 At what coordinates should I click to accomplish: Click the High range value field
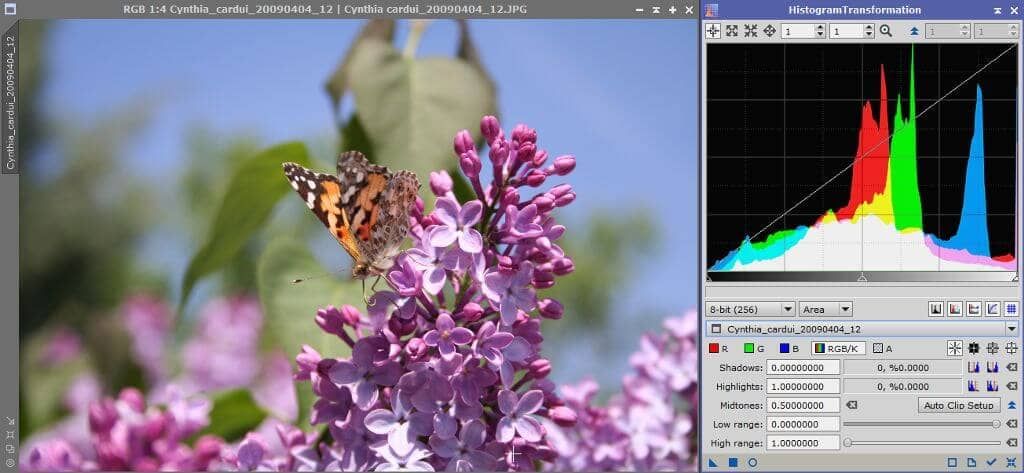[x=803, y=443]
